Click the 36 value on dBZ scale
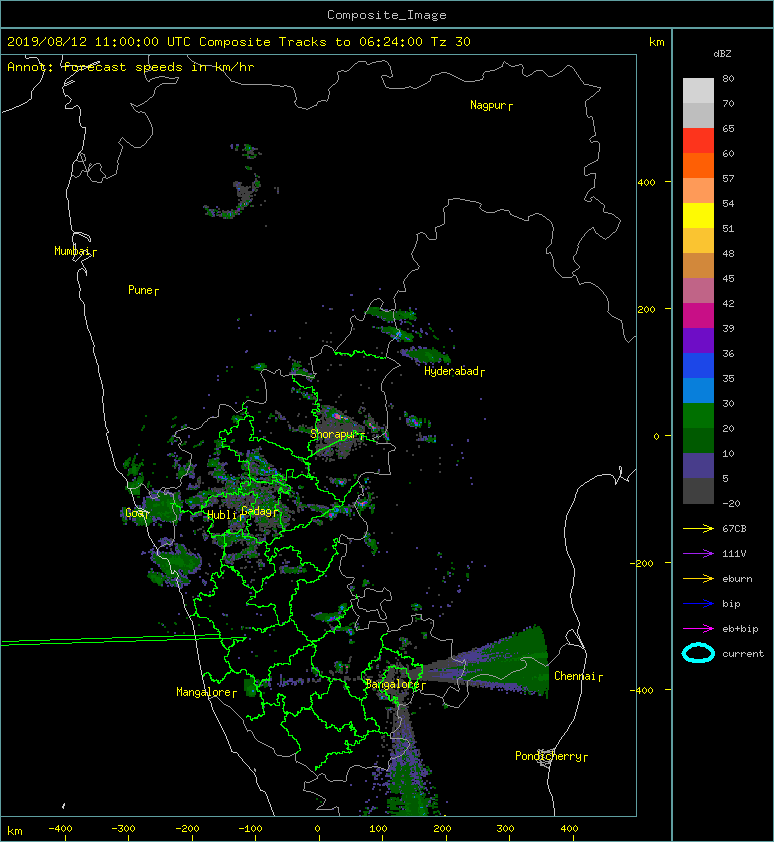 [728, 353]
